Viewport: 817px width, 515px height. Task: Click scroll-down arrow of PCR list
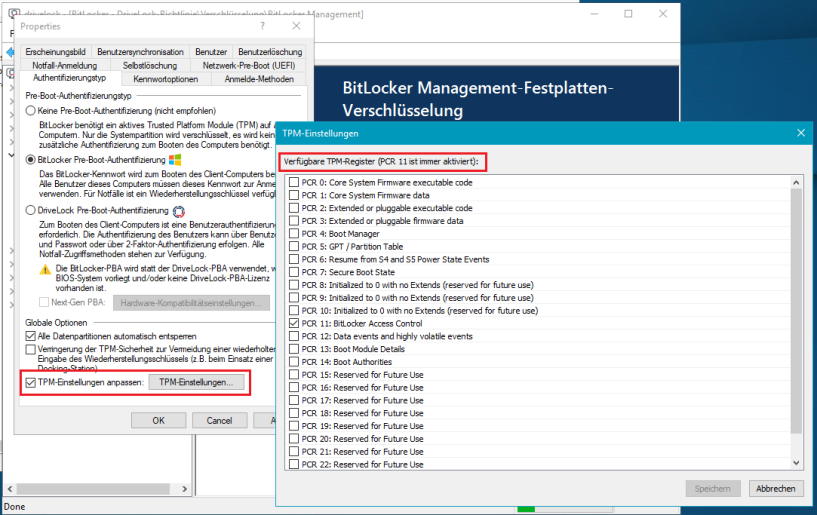[x=796, y=462]
